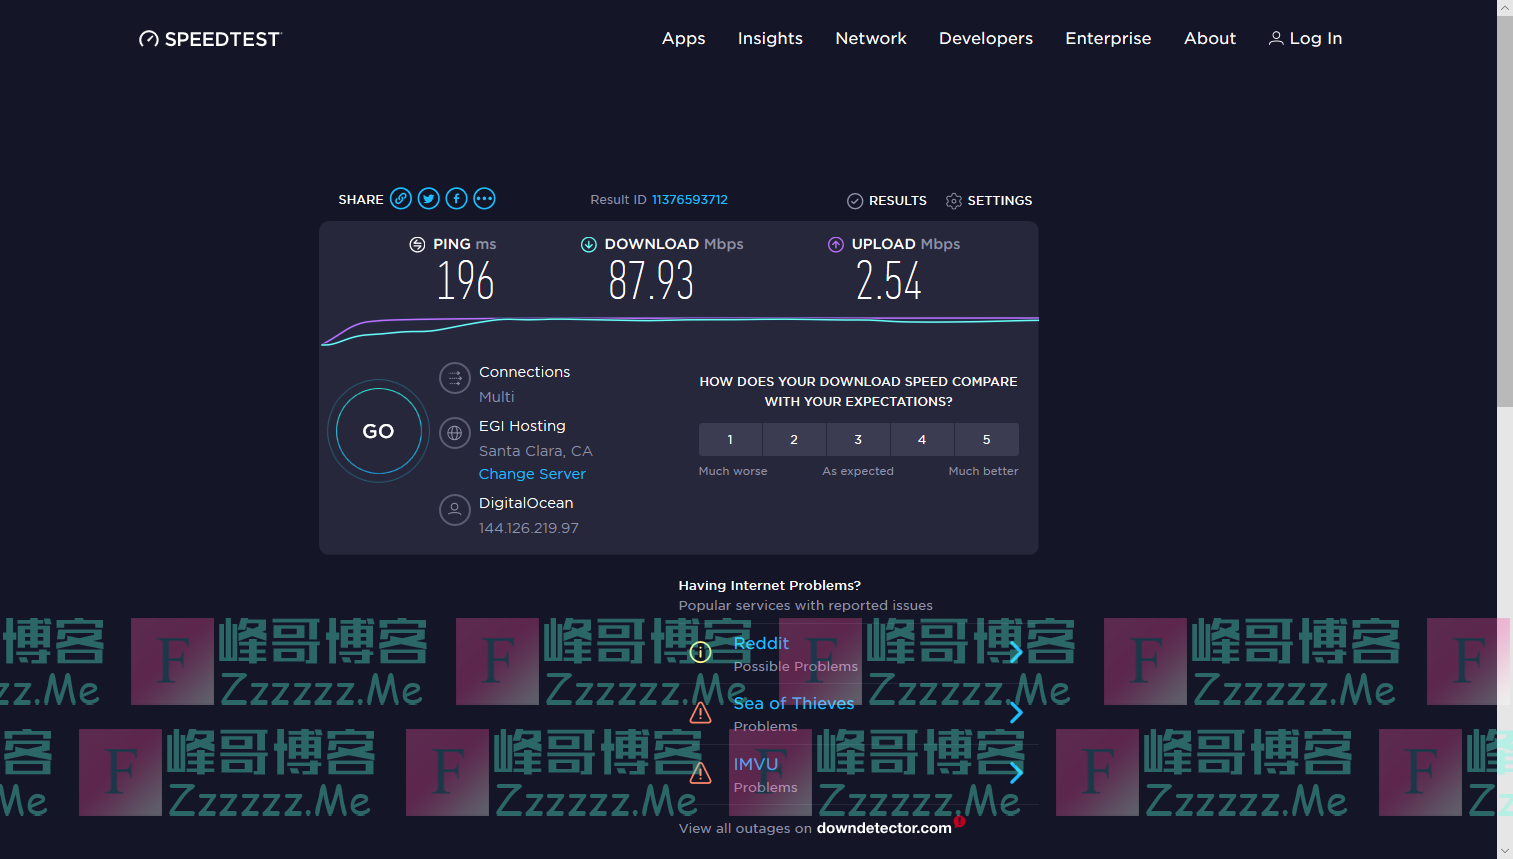Open the Apps menu
Image resolution: width=1513 pixels, height=859 pixels.
pyautogui.click(x=683, y=38)
